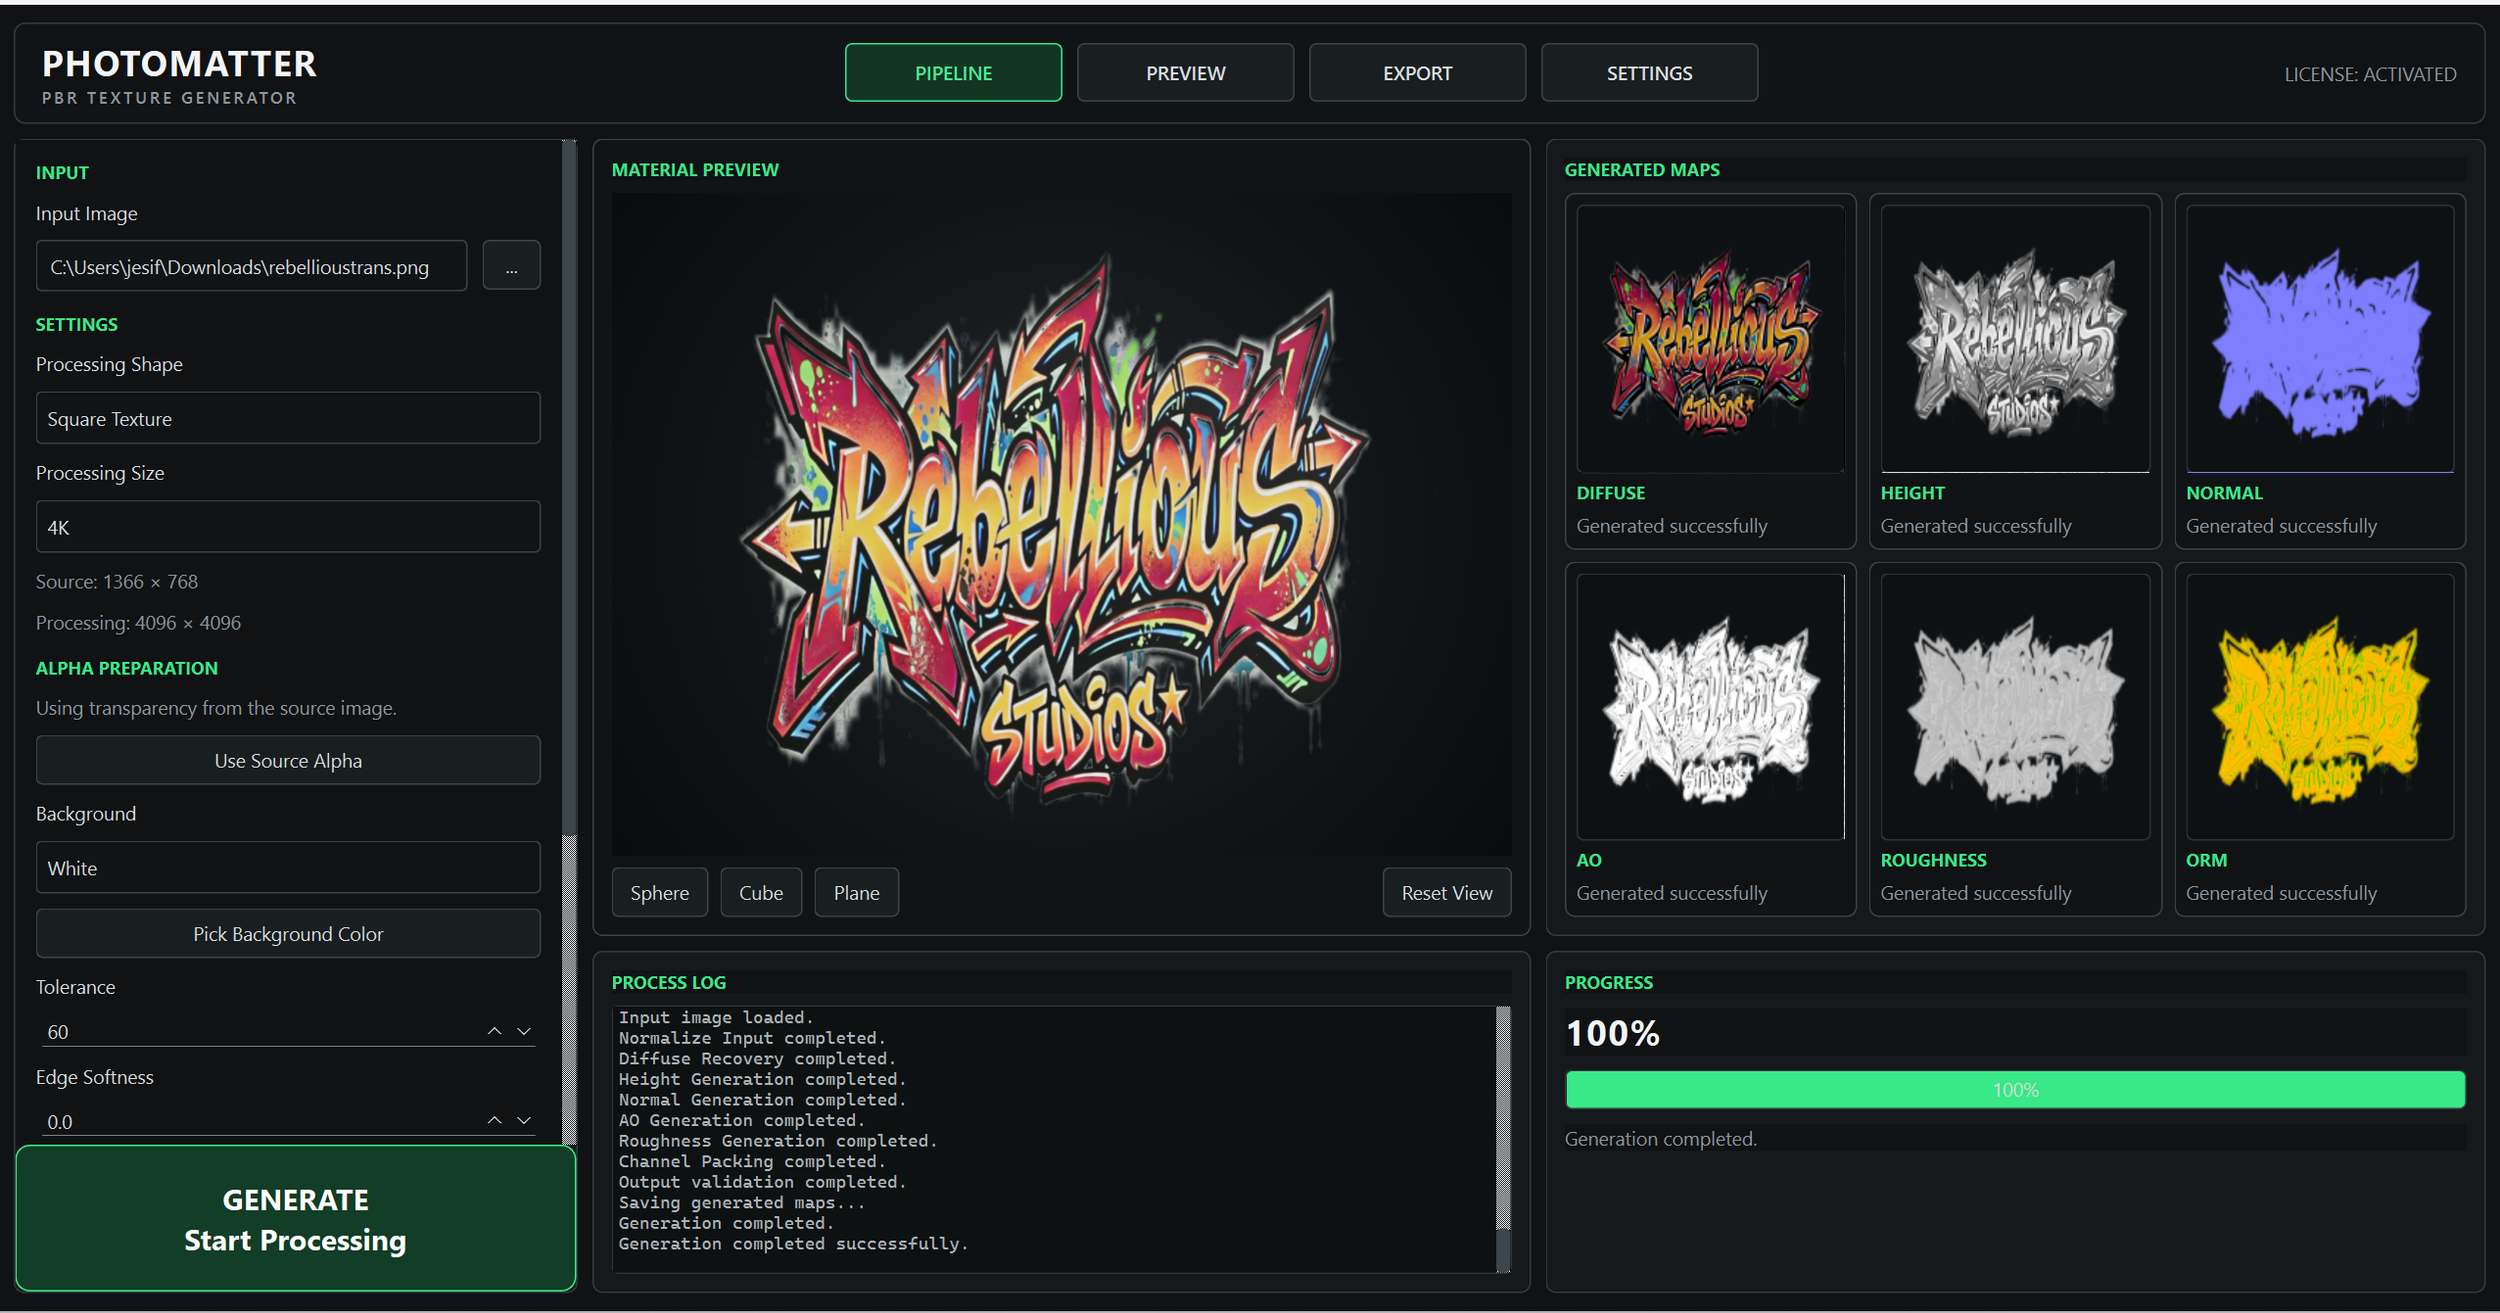Go to the Export tab
This screenshot has height=1313, width=2500.
pyautogui.click(x=1417, y=73)
